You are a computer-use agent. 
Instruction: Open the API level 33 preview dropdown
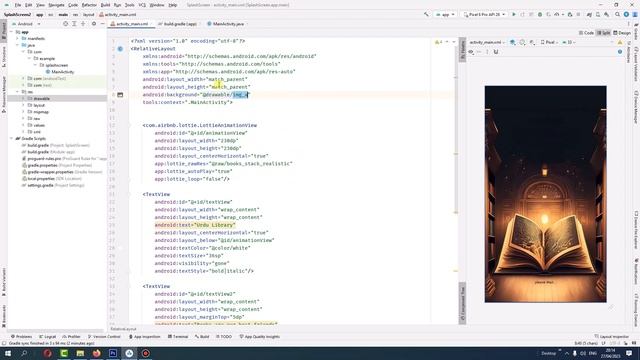[569, 42]
